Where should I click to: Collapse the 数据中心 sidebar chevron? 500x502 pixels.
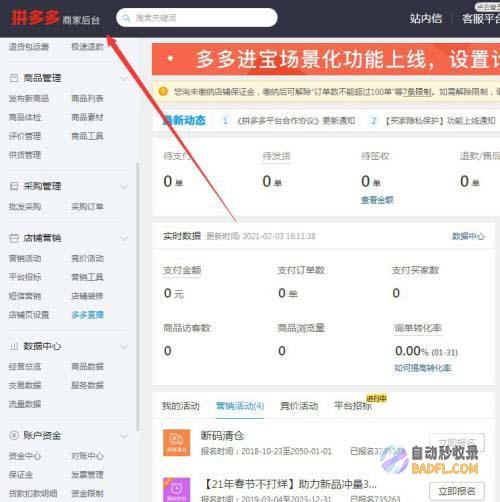coord(124,347)
